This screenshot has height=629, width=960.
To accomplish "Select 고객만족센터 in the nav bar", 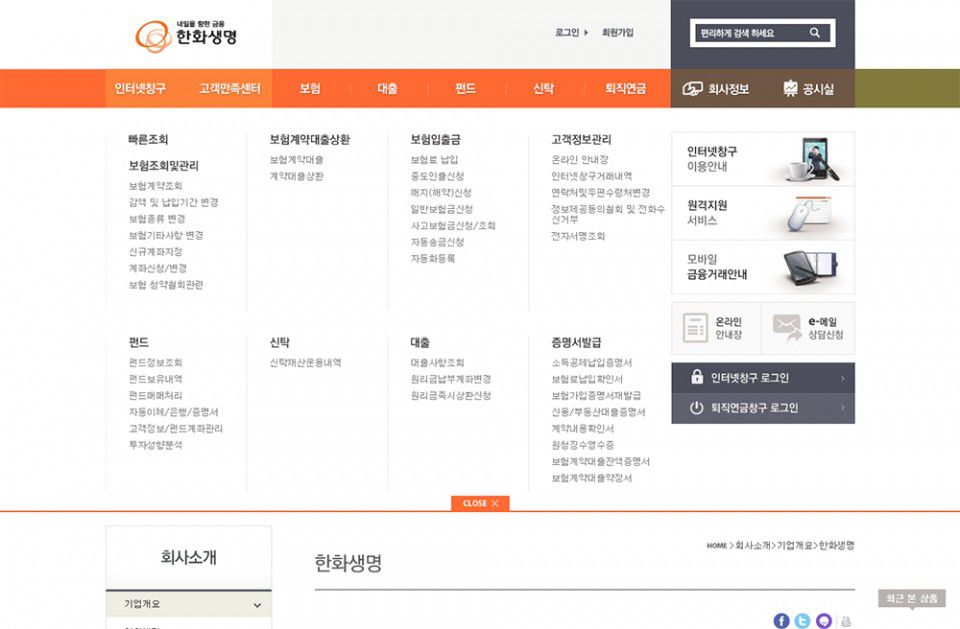I will 229,89.
